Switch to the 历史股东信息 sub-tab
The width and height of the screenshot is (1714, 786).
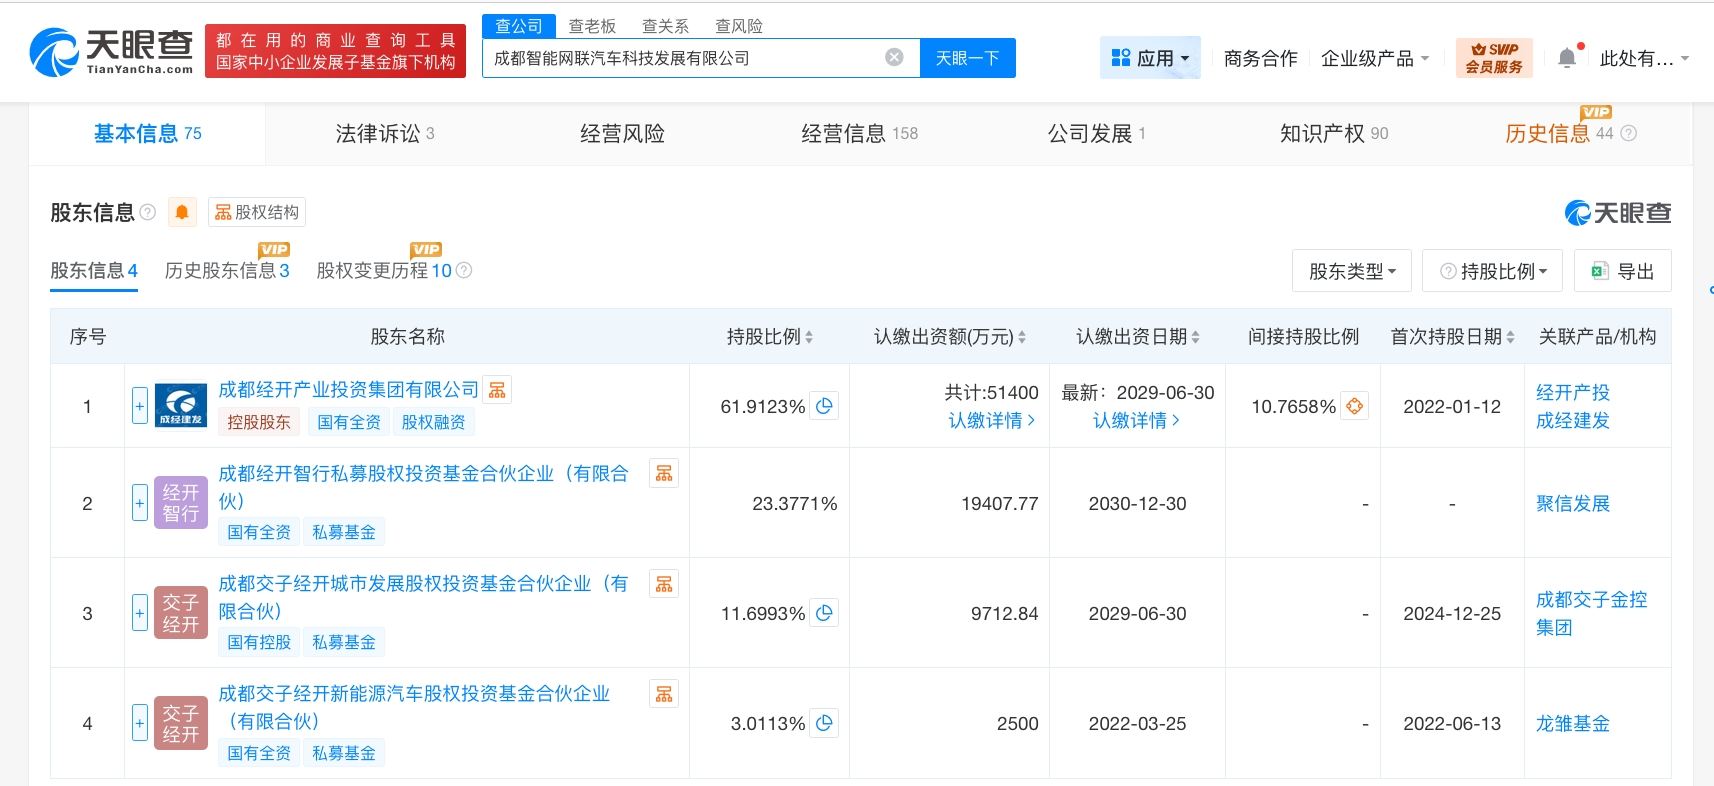click(226, 271)
